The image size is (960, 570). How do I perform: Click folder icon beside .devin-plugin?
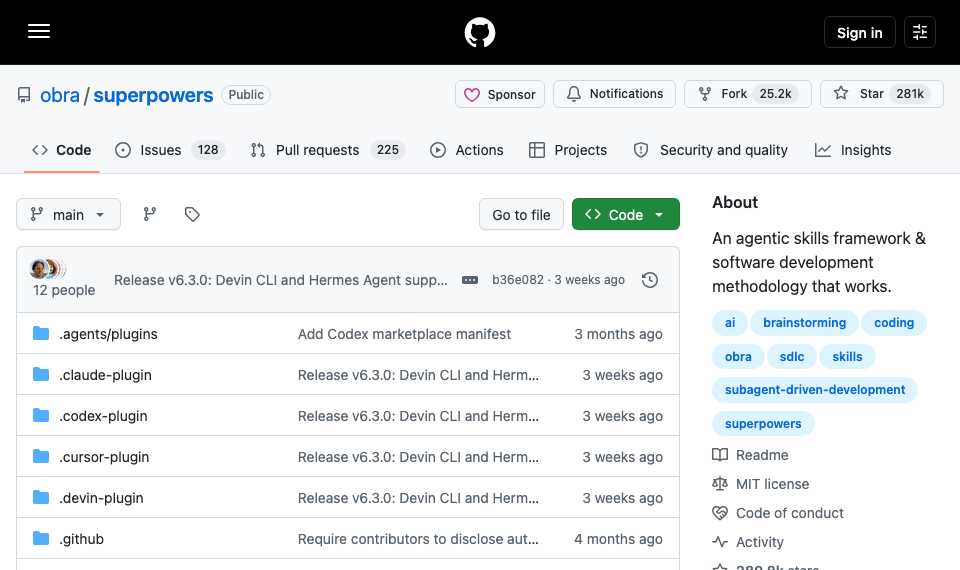click(x=41, y=497)
